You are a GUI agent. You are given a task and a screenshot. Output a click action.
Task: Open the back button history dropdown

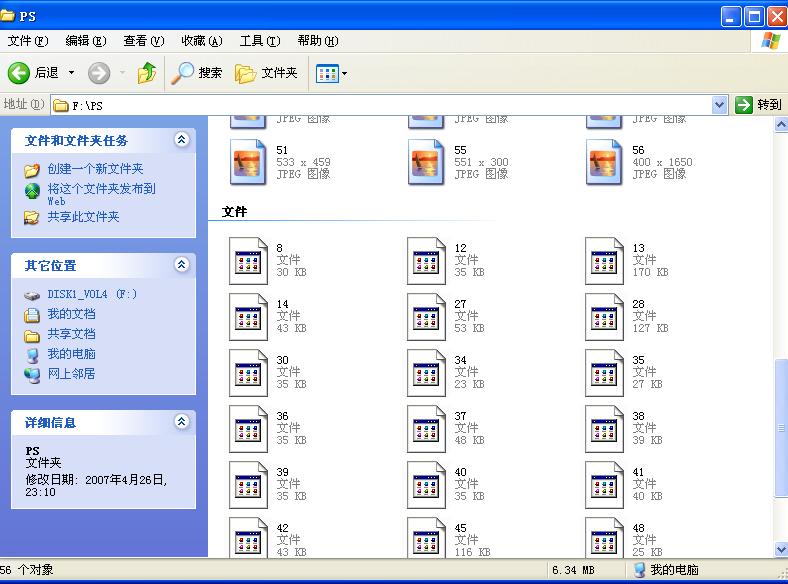coord(71,73)
